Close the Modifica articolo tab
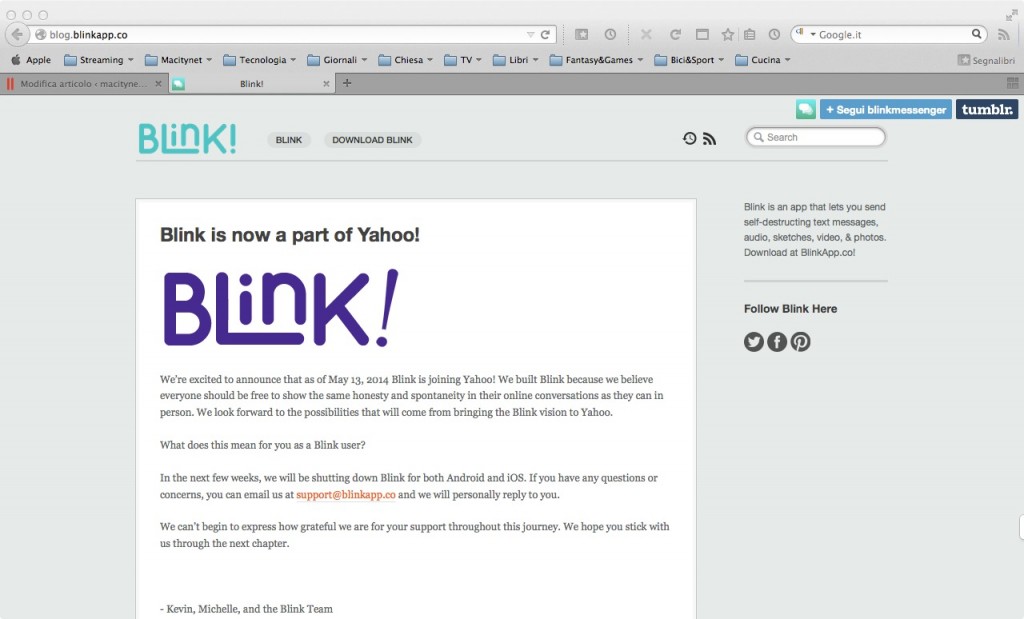The height and width of the screenshot is (619, 1024). tap(158, 84)
